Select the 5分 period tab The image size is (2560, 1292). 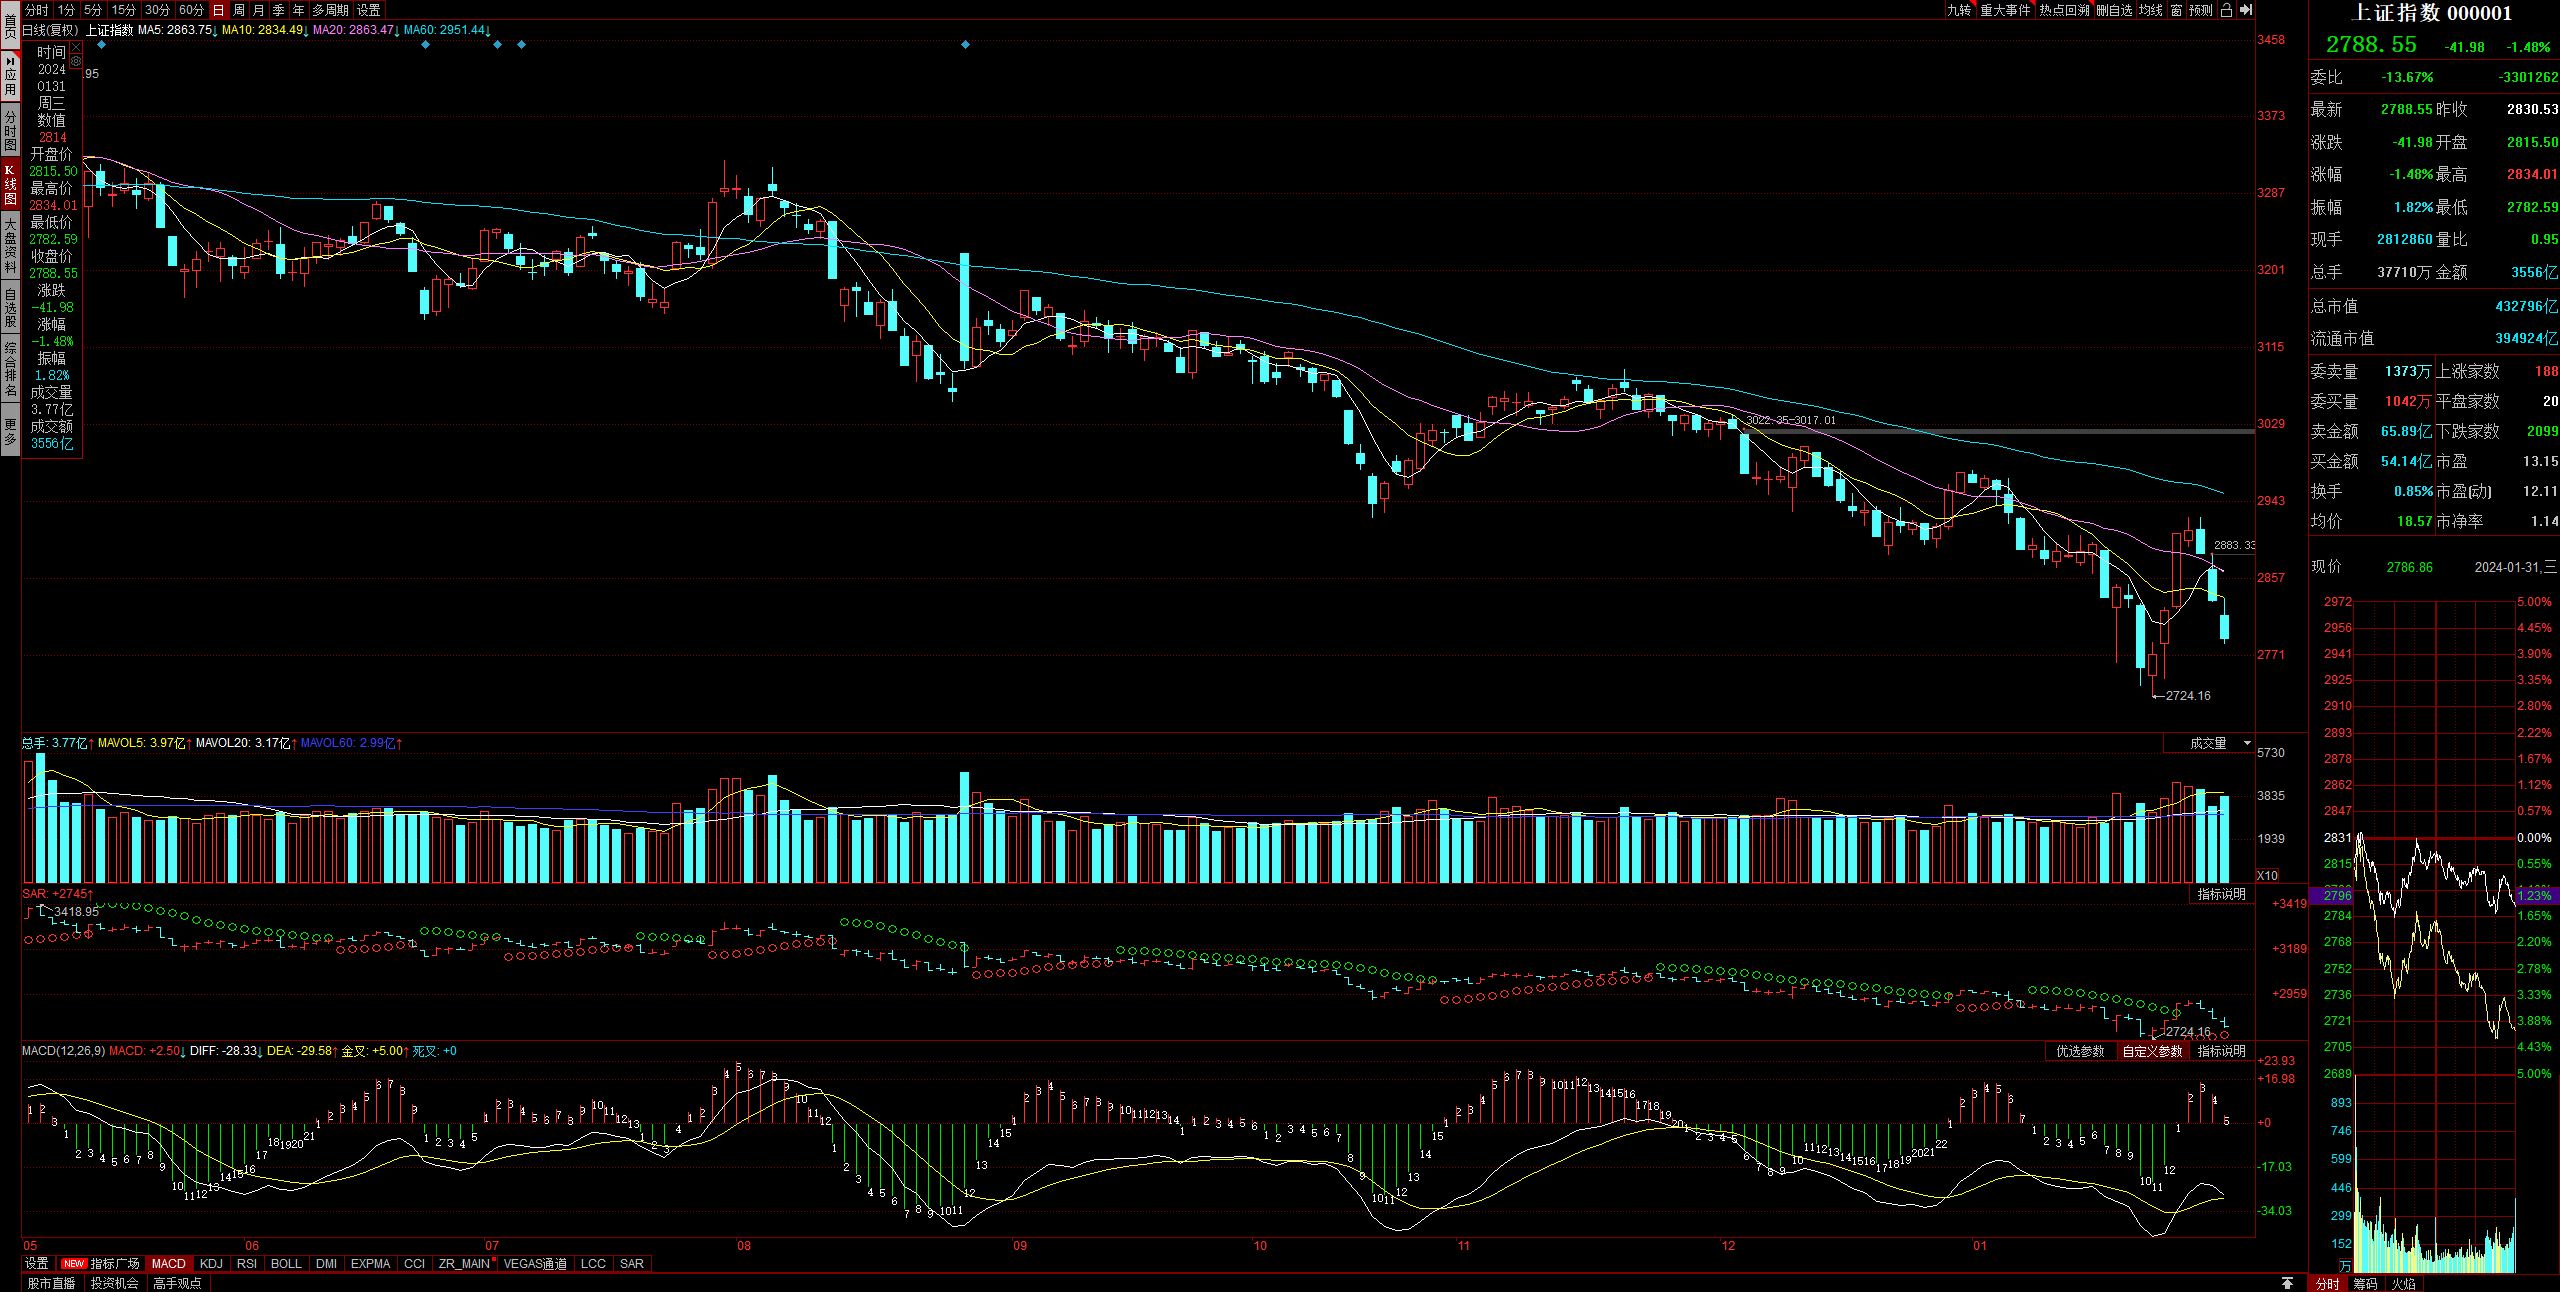click(x=93, y=10)
